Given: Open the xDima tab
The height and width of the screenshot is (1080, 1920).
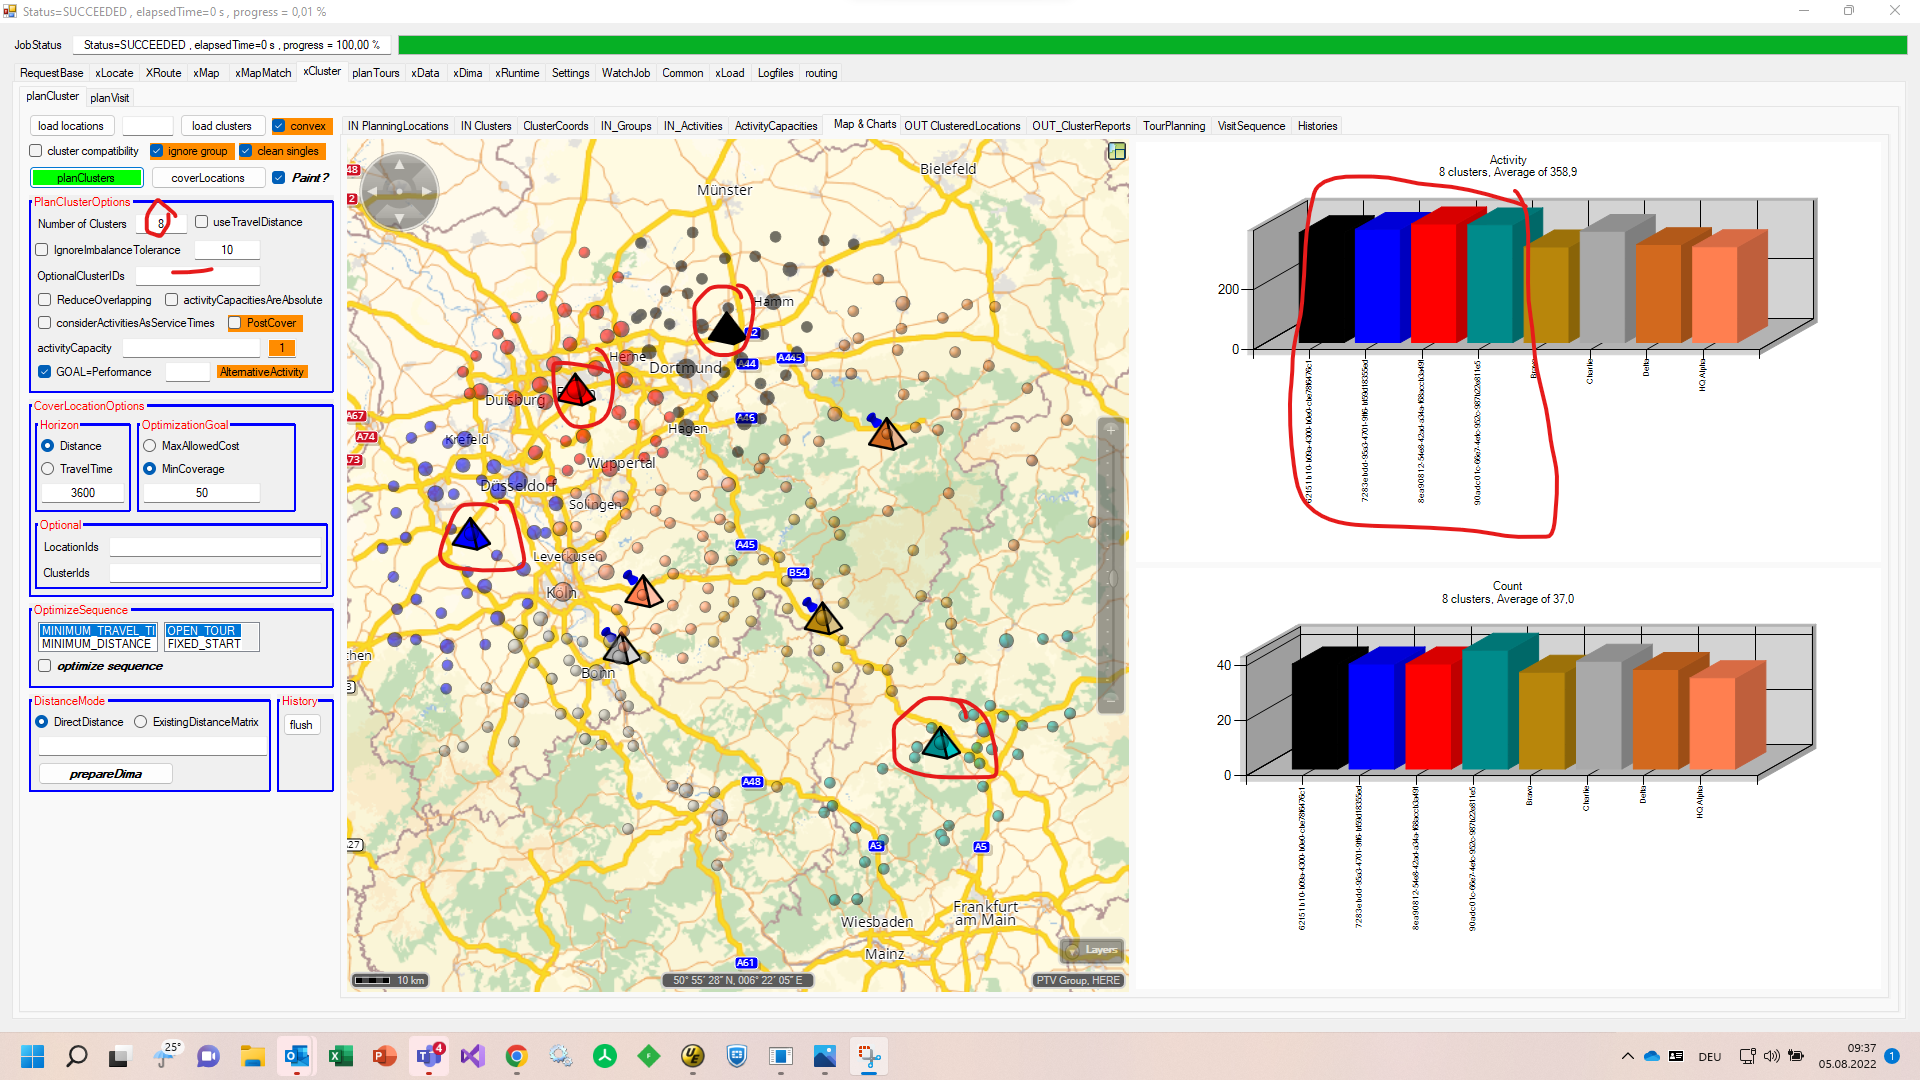Looking at the screenshot, I should coord(467,73).
